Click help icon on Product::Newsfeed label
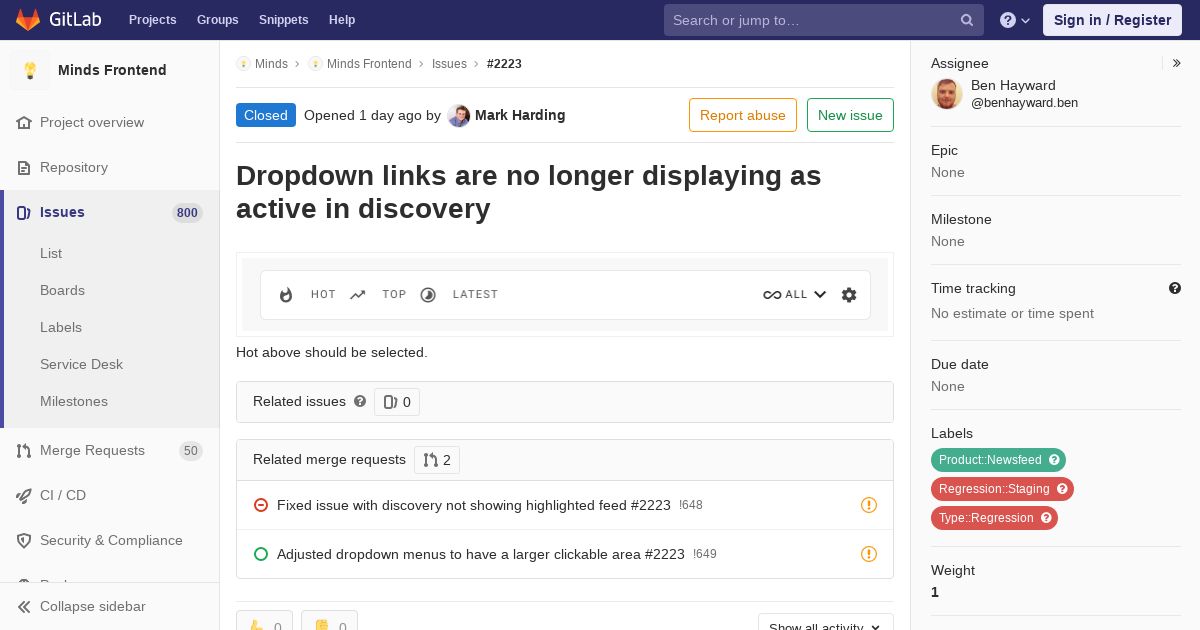 pos(1054,460)
